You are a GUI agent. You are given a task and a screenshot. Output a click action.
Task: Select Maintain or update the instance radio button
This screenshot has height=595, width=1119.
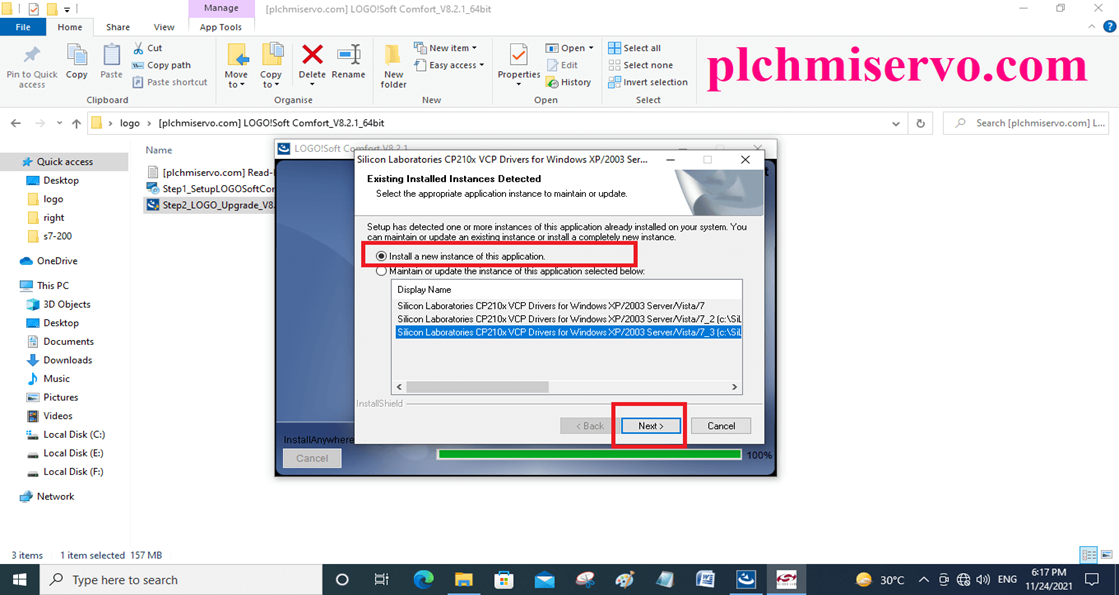[382, 271]
